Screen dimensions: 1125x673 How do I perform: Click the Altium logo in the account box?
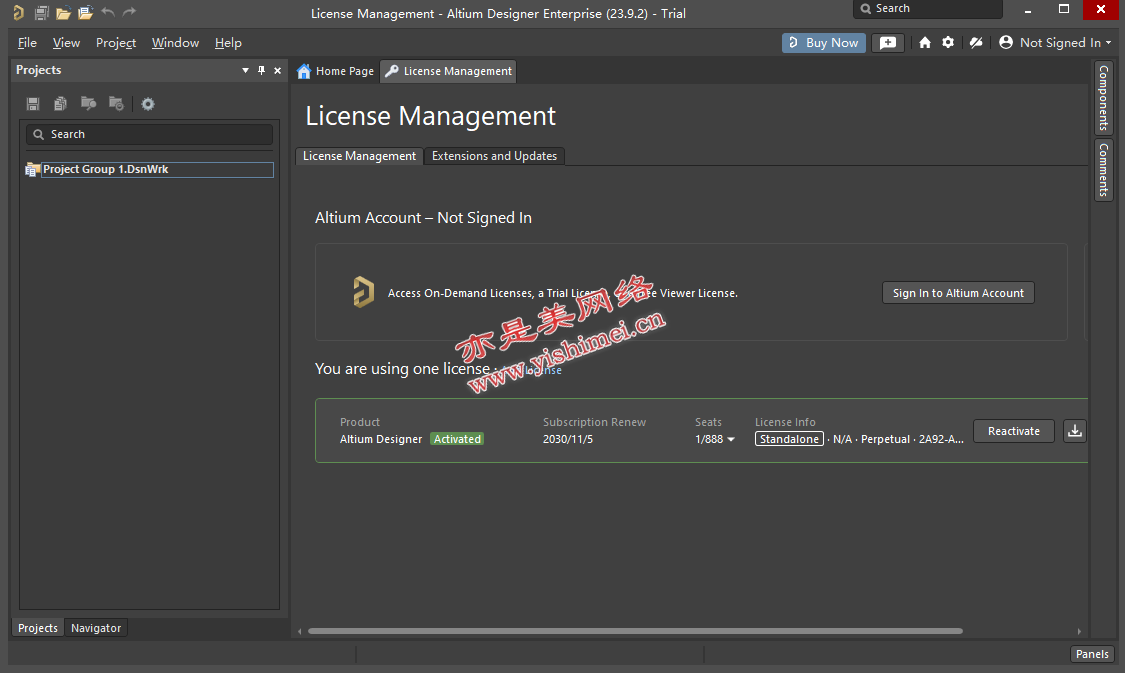point(364,292)
